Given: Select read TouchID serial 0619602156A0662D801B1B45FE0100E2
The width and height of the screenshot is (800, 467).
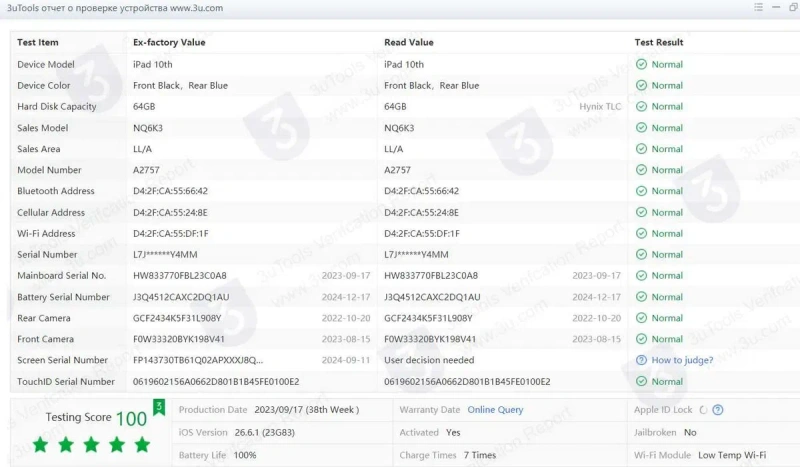Looking at the screenshot, I should coord(467,382).
